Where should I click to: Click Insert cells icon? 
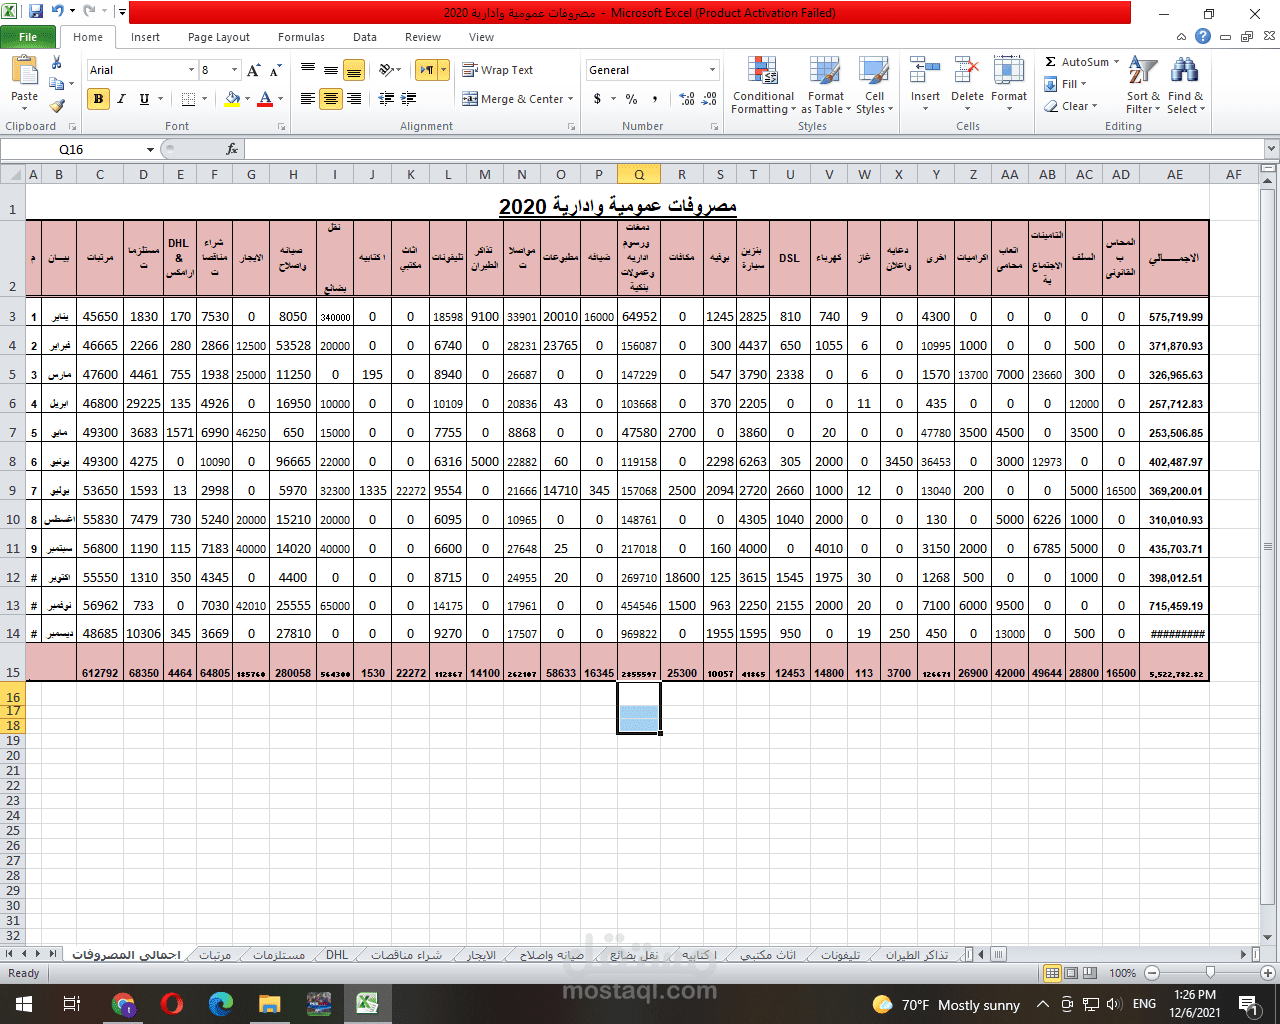pyautogui.click(x=925, y=71)
